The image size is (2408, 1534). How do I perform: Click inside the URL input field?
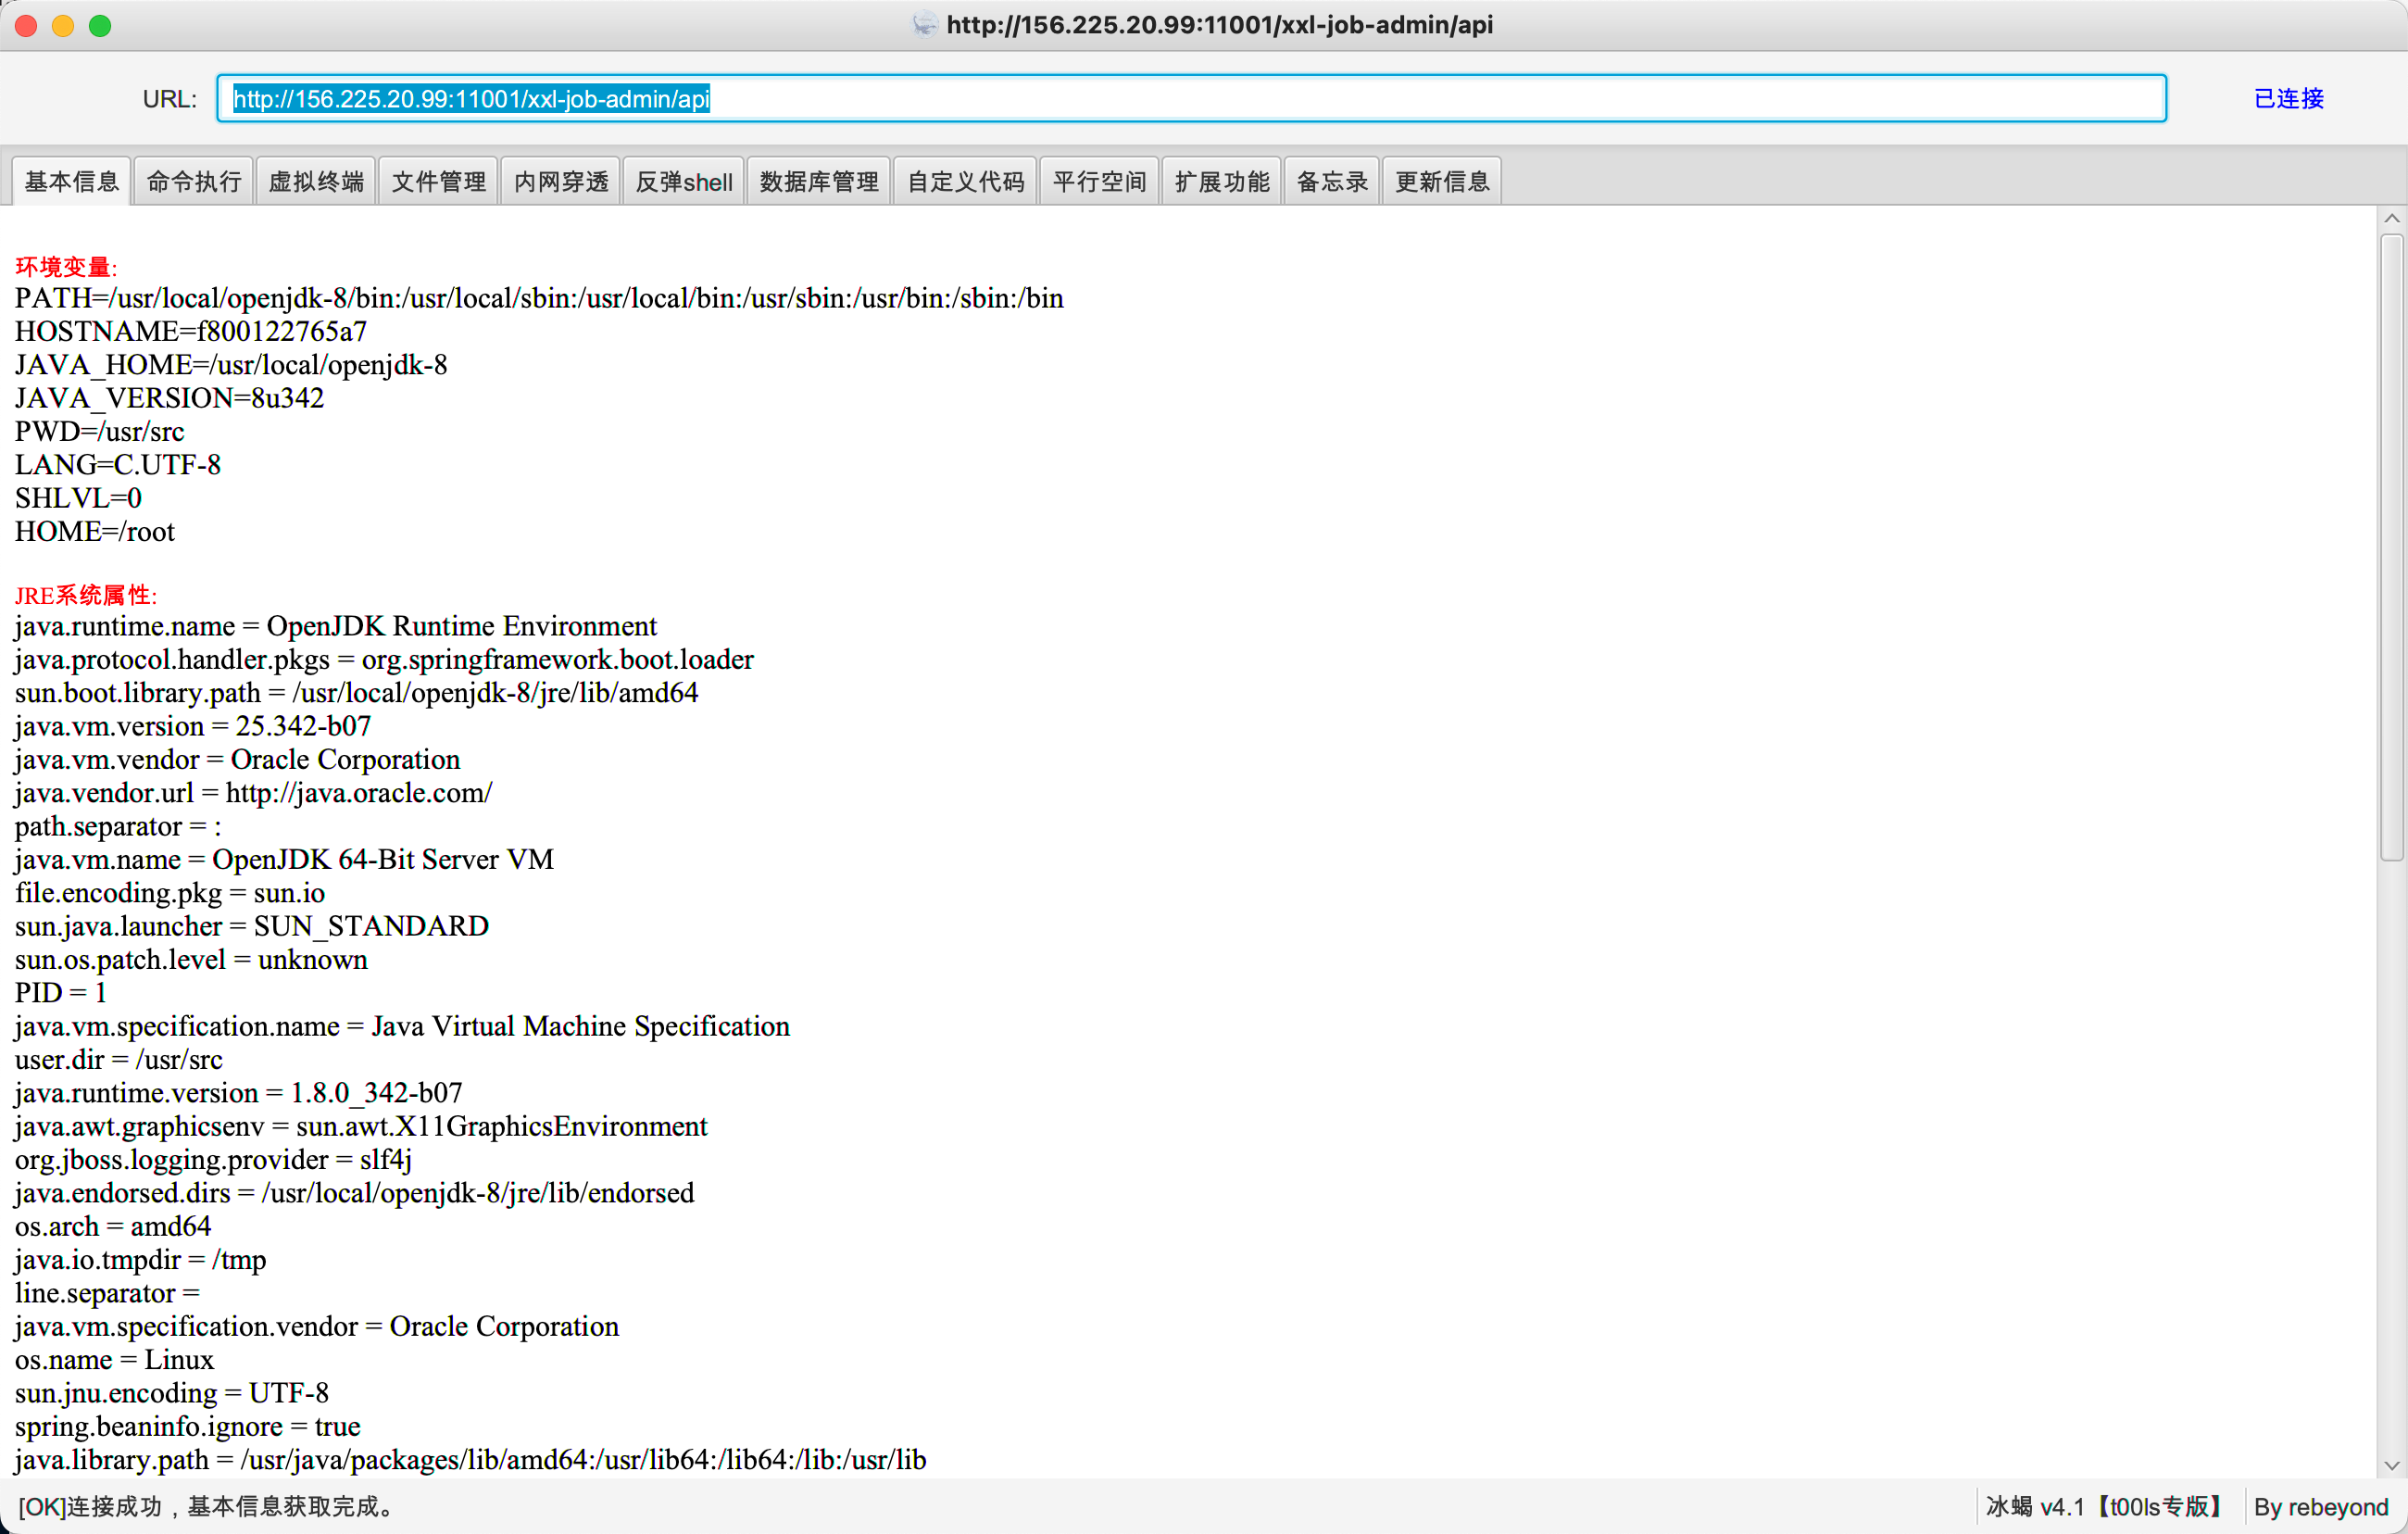click(1190, 98)
